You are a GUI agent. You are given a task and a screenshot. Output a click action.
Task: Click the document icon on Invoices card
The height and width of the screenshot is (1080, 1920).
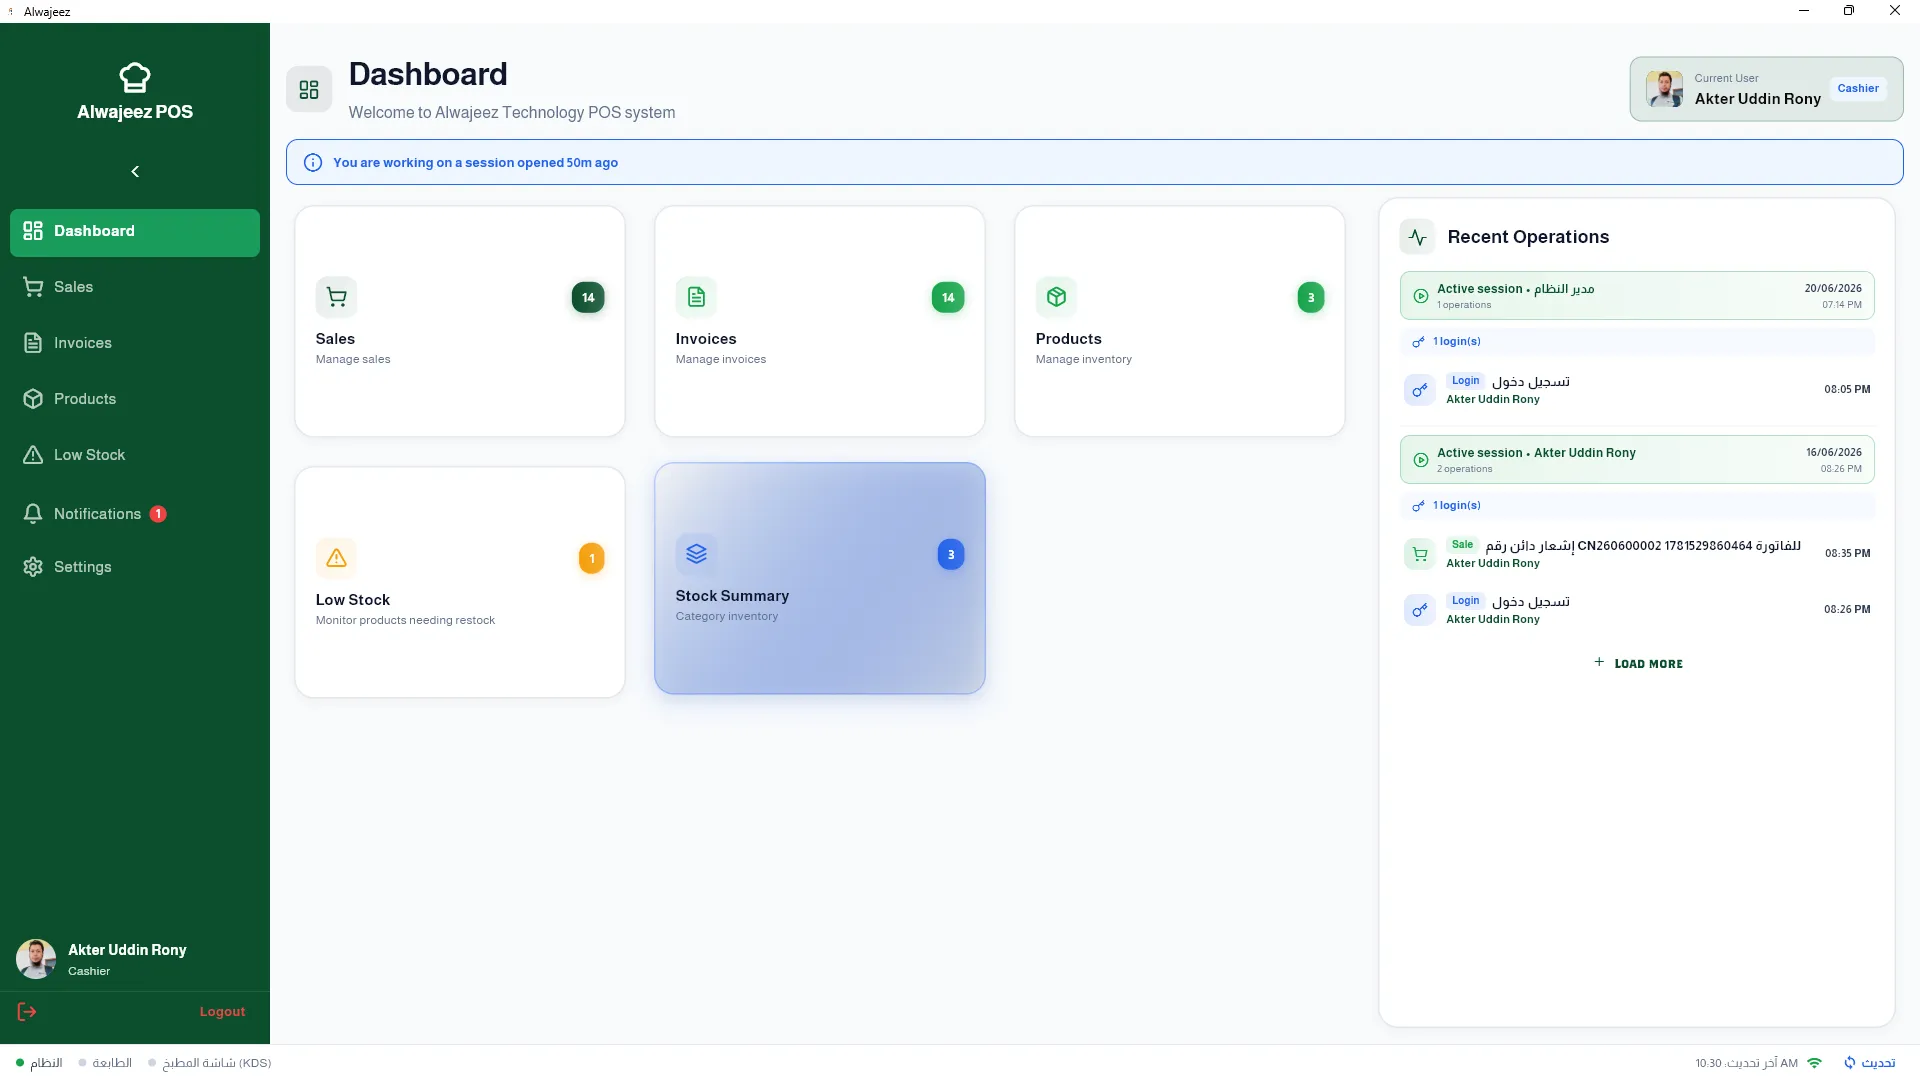pos(697,297)
